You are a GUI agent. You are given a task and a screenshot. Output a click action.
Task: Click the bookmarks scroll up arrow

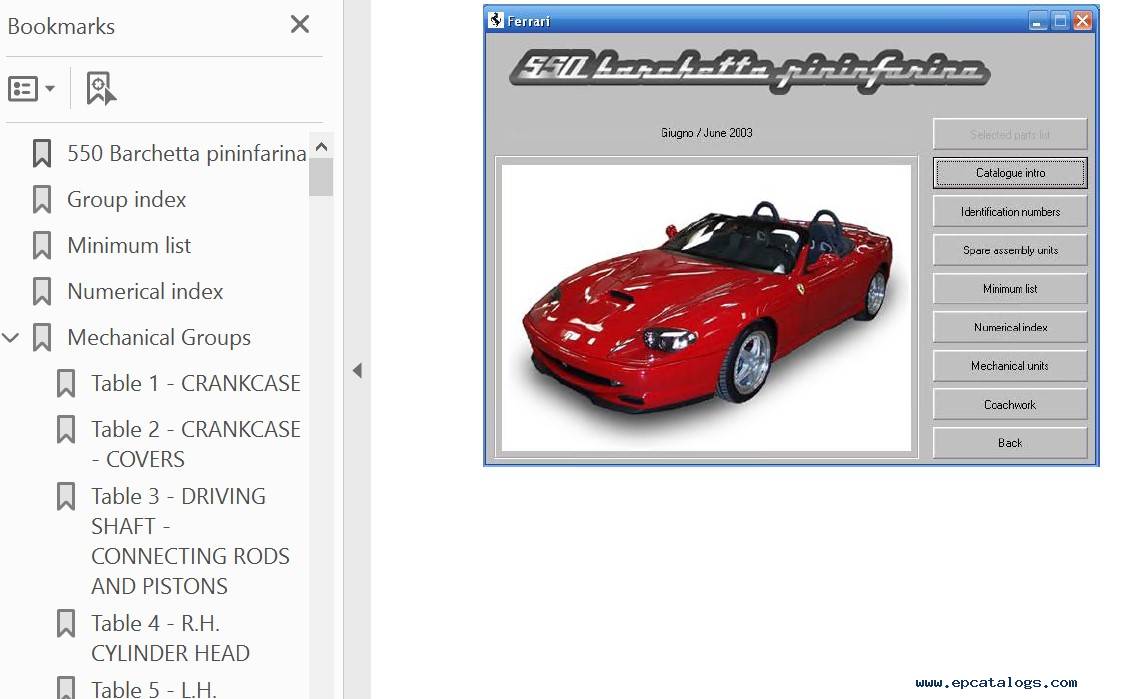[322, 147]
